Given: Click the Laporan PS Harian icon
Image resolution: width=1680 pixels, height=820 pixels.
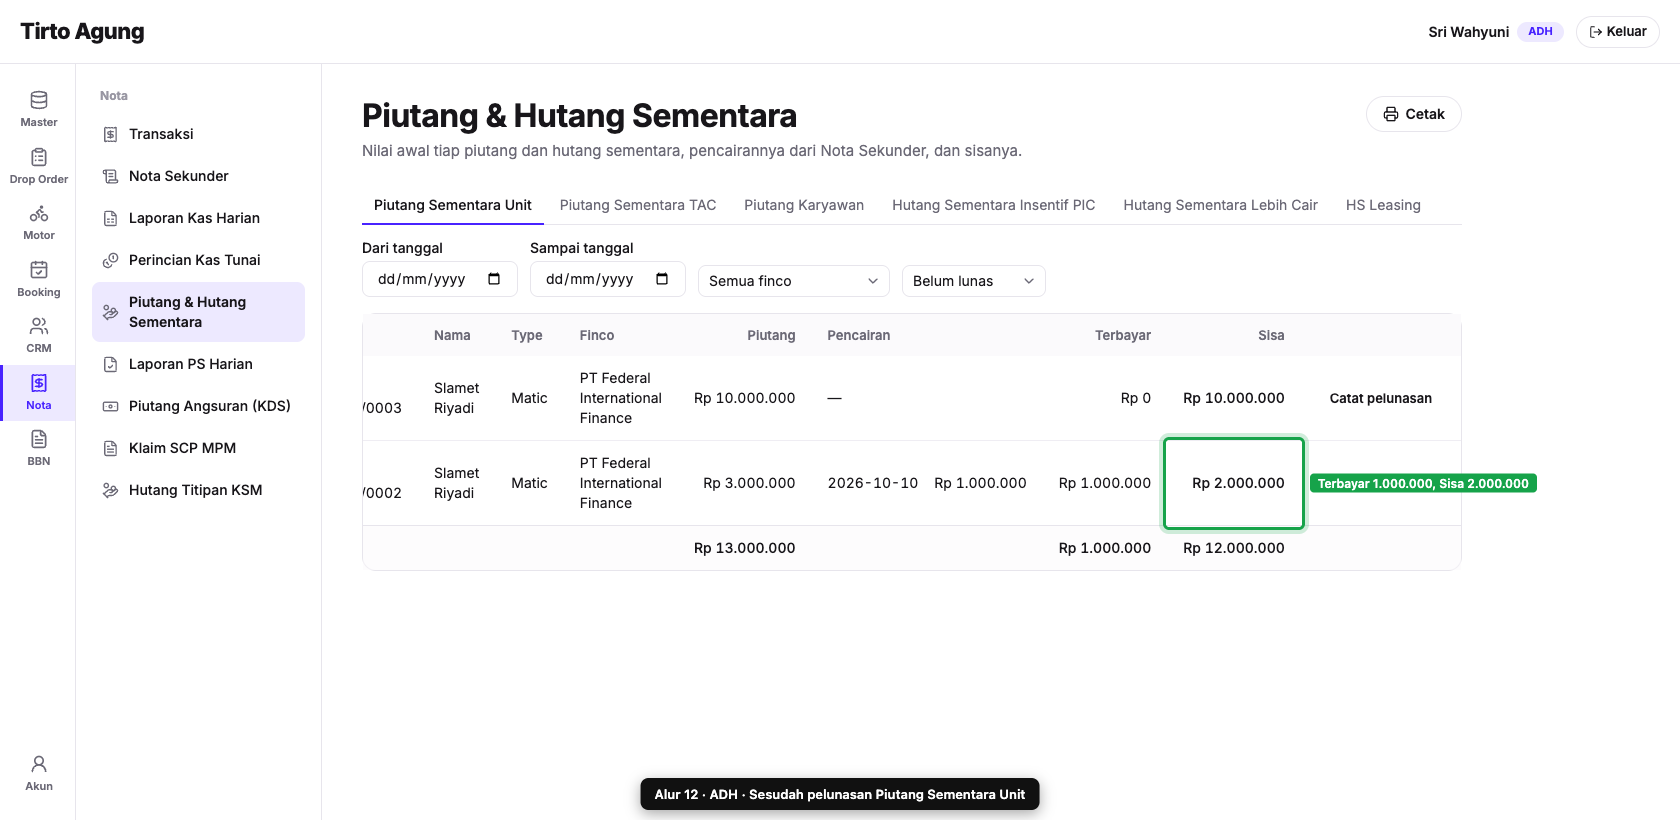Looking at the screenshot, I should point(111,364).
